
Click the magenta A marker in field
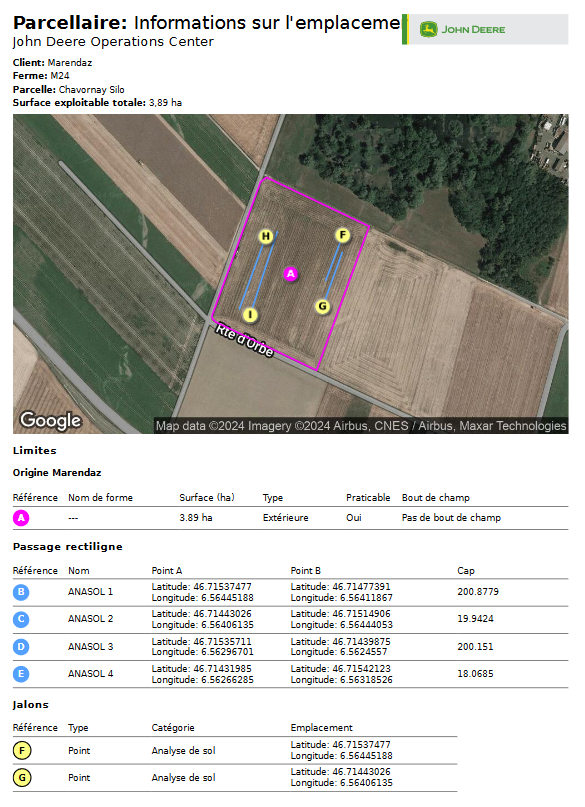(291, 274)
